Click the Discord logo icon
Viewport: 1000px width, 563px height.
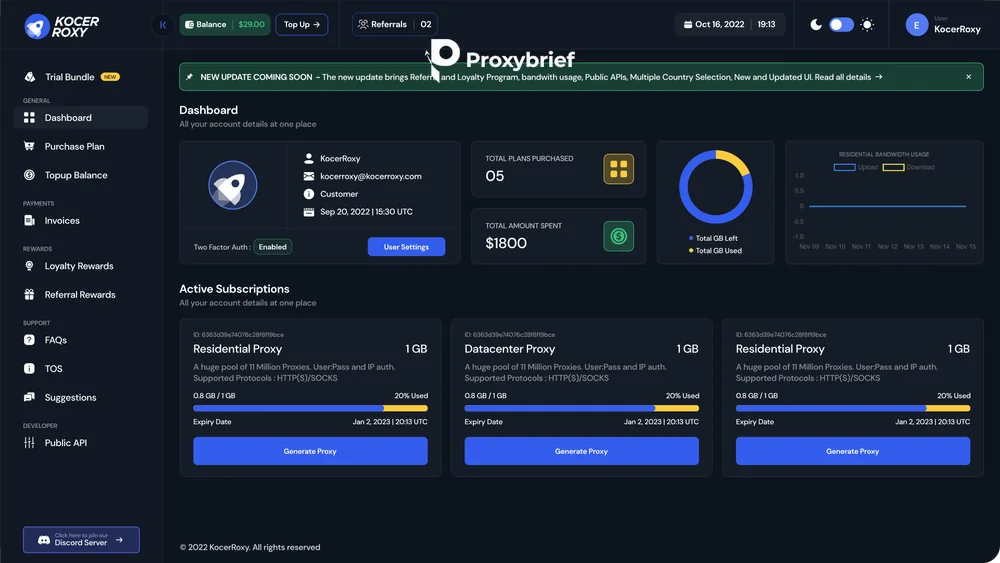pos(44,540)
